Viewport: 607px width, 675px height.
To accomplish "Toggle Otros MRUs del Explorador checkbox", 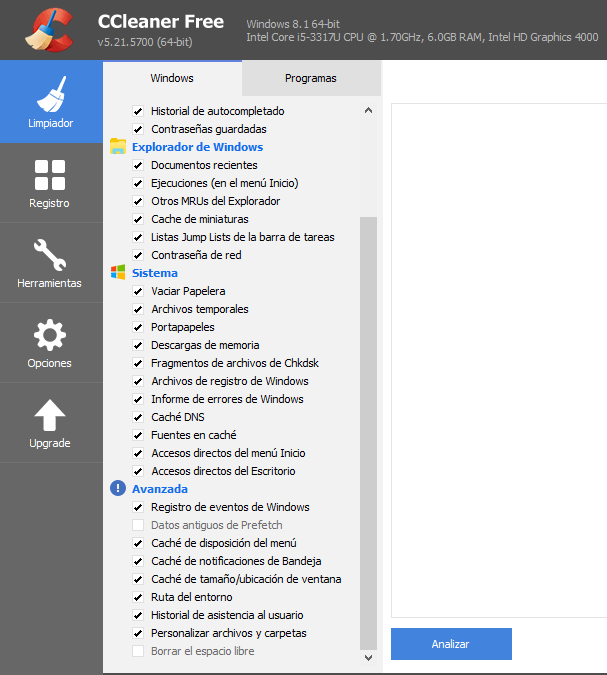I will click(138, 201).
